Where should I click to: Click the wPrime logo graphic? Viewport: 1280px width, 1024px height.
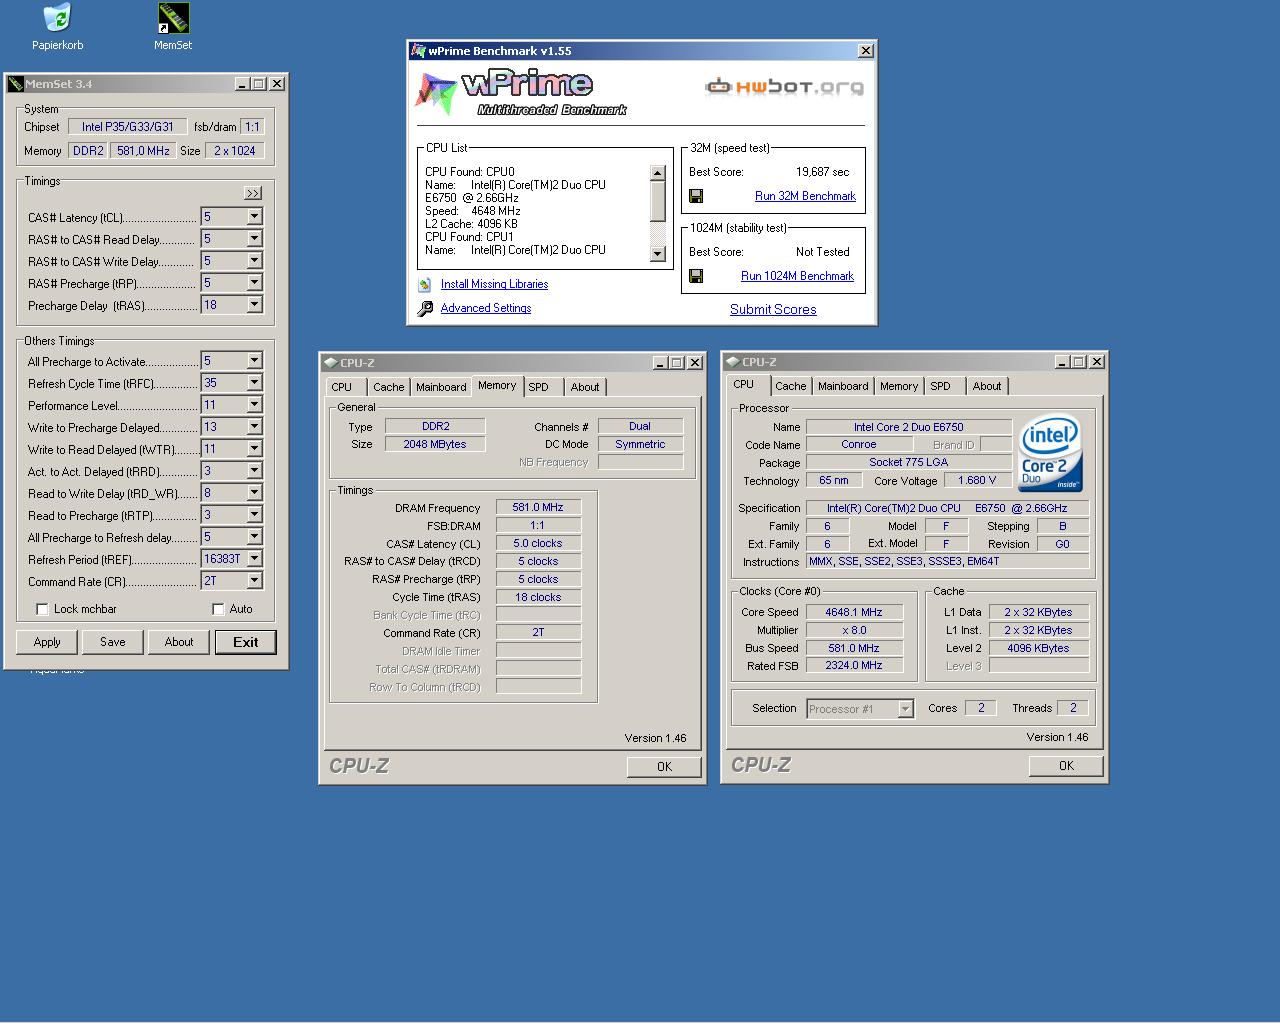tap(521, 93)
